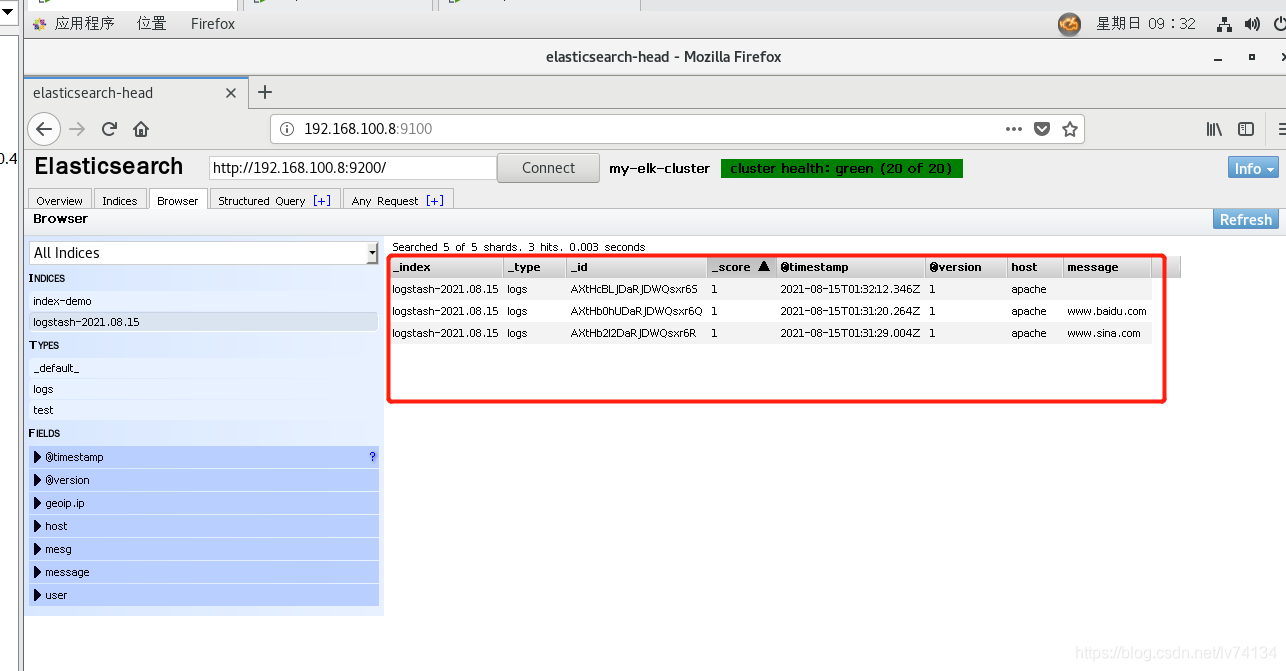Click the id AXtHcBLJDaRJDWQsxr6S
Screen dimensions: 1286x671
tap(634, 289)
